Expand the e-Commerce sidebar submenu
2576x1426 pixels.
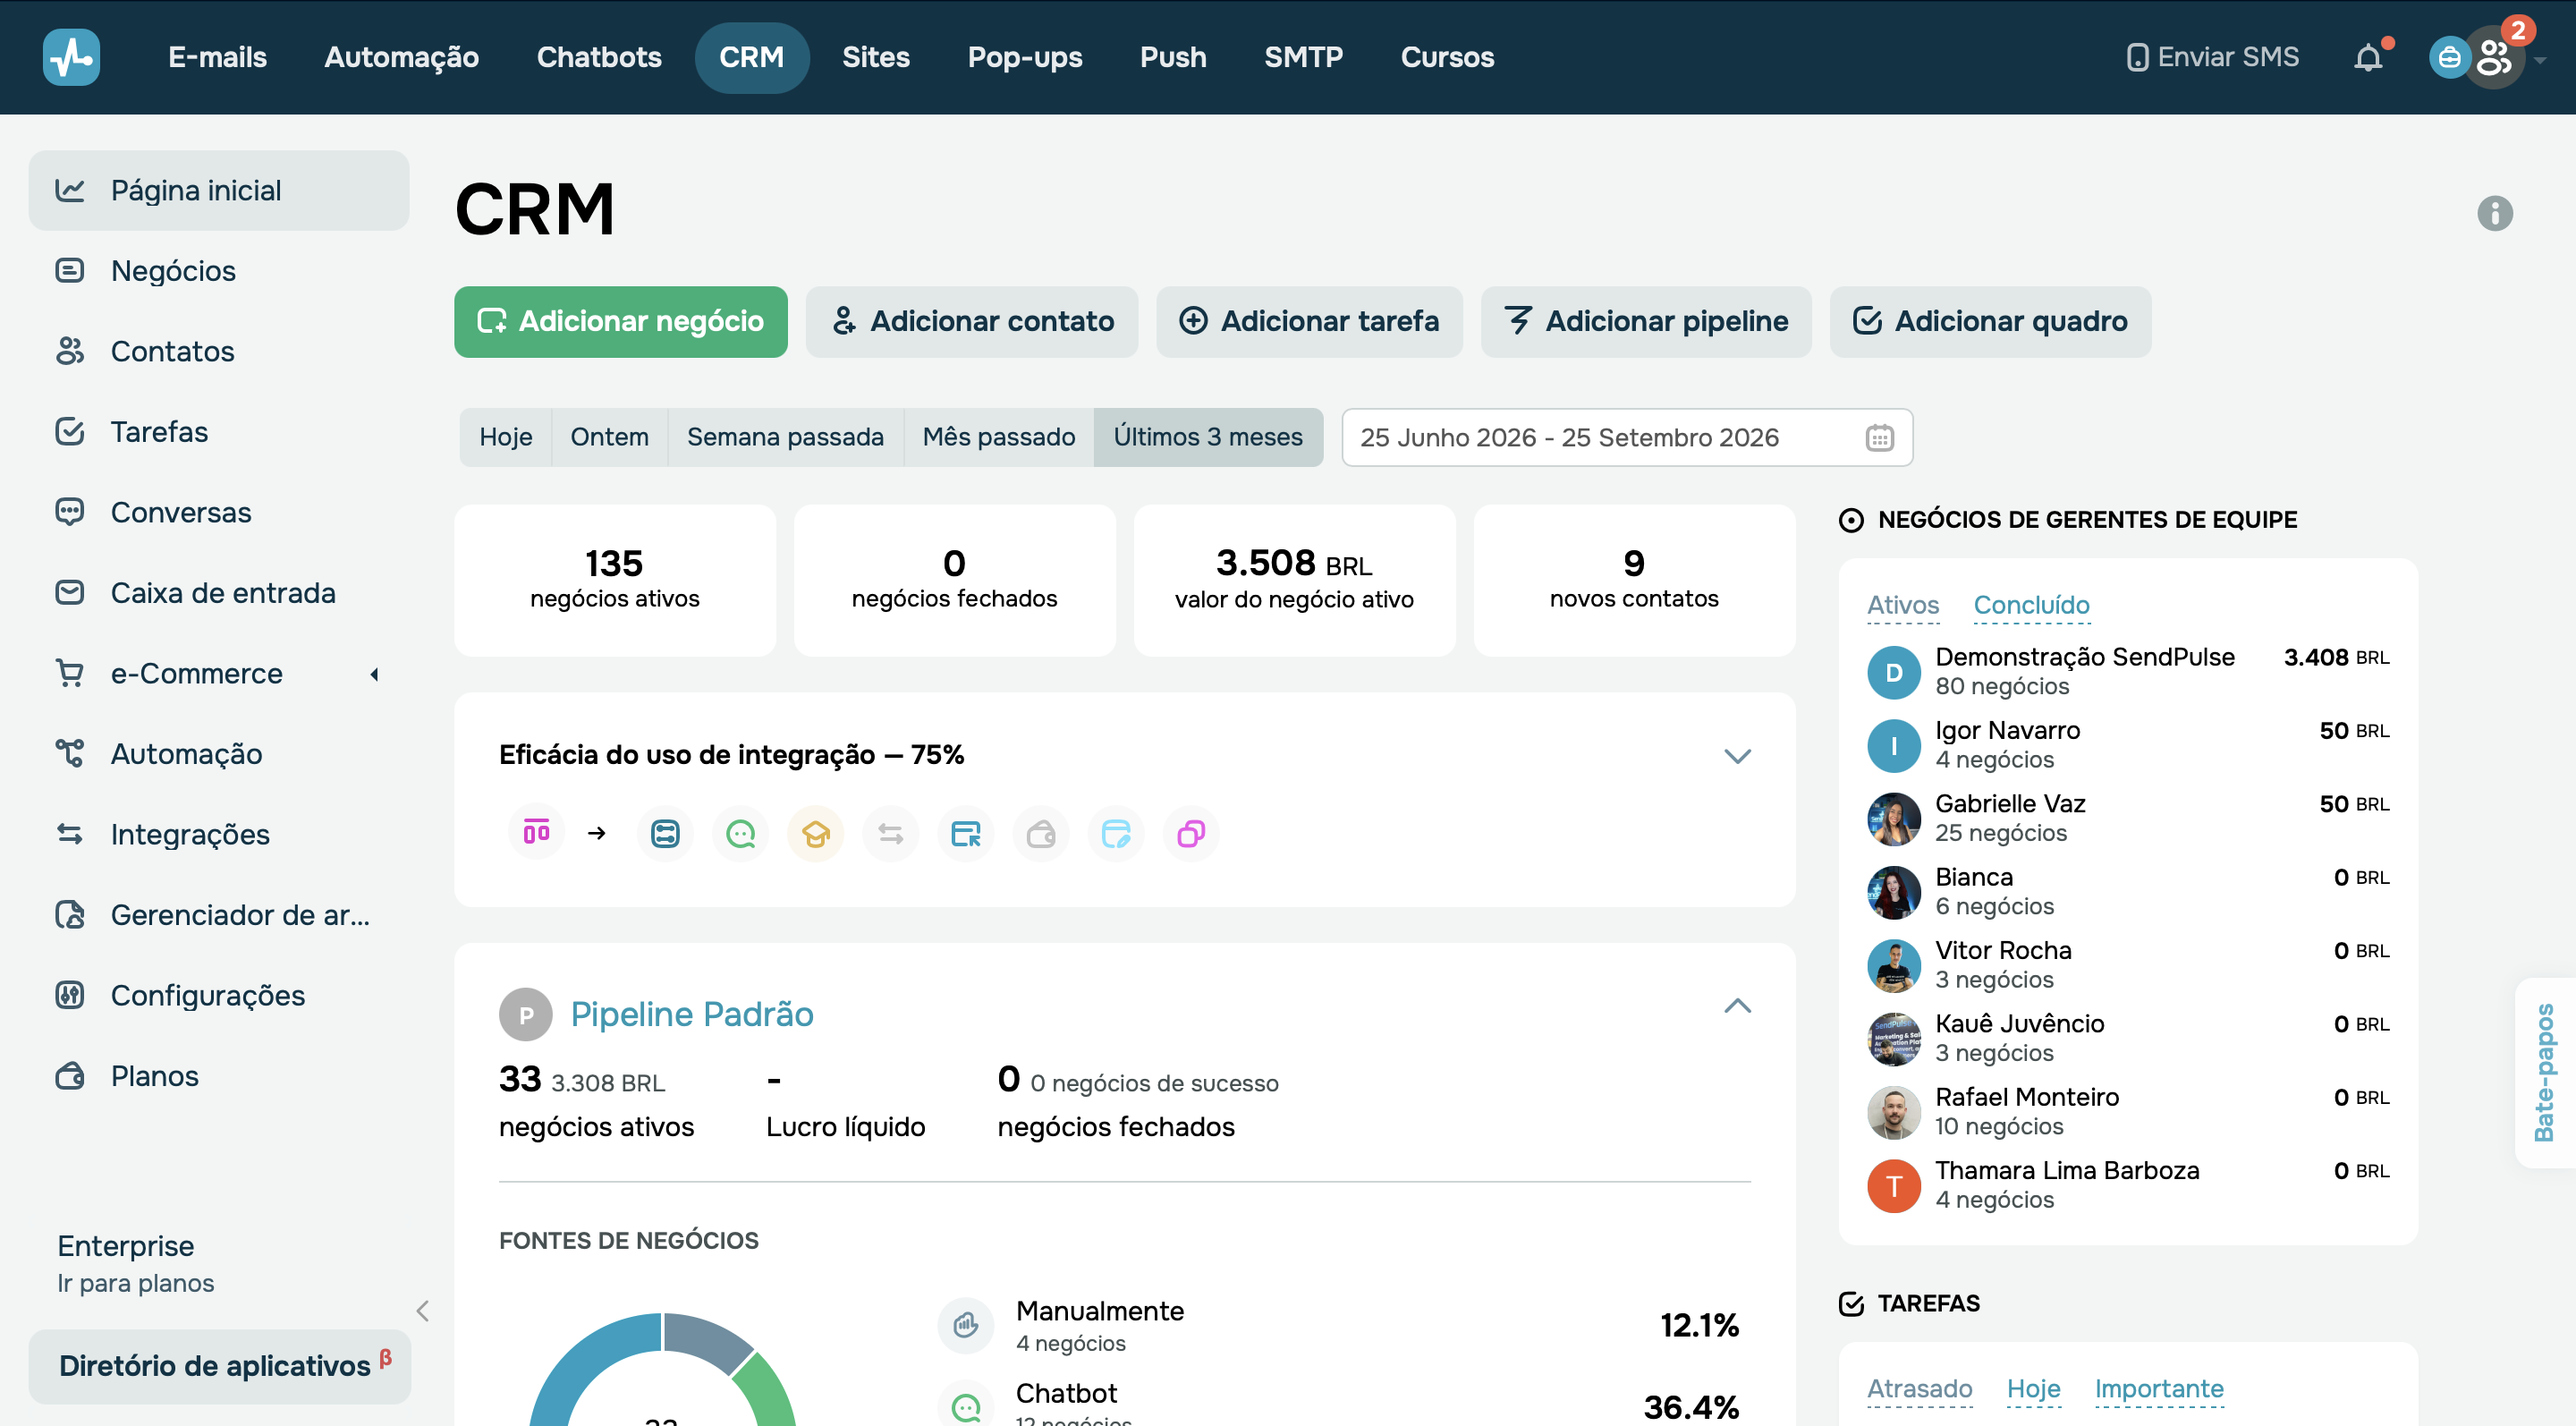[x=375, y=674]
